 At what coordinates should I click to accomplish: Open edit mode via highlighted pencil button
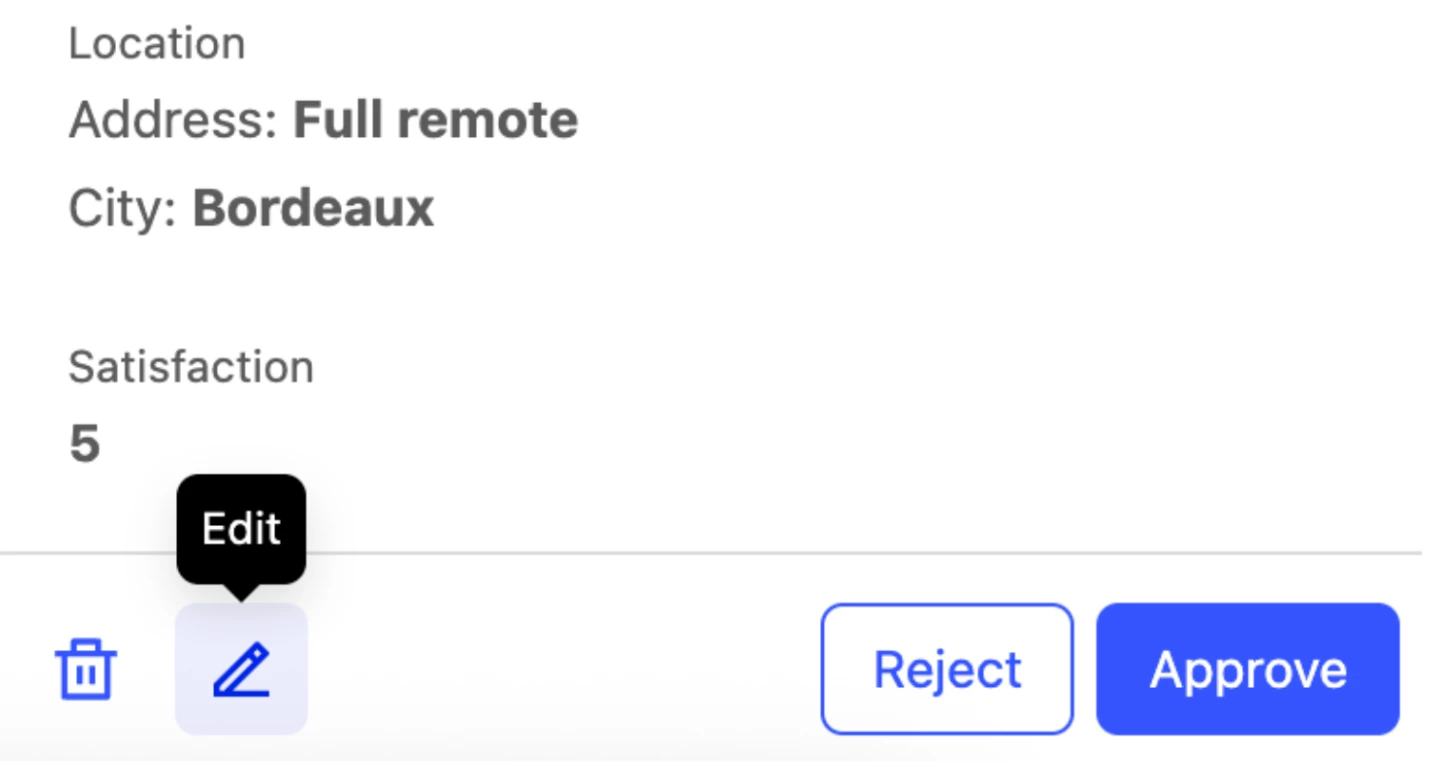pos(241,669)
